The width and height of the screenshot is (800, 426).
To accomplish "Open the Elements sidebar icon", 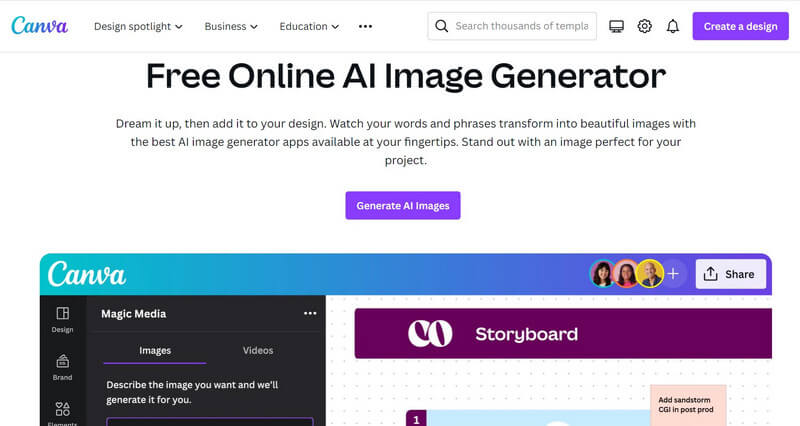I will point(62,413).
